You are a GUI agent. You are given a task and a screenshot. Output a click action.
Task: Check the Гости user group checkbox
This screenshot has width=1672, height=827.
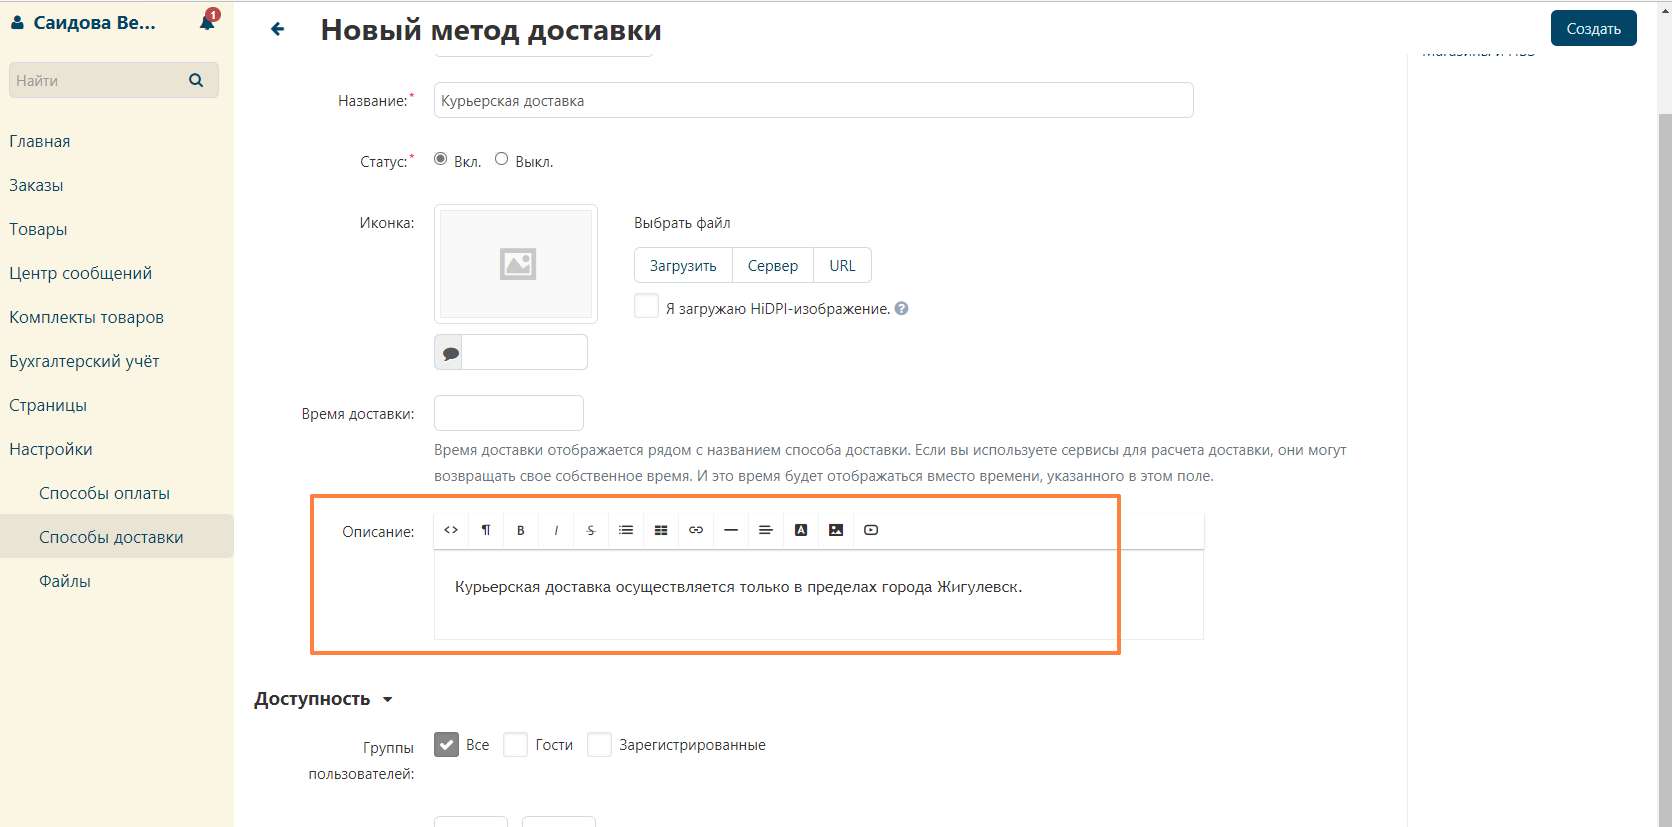515,744
